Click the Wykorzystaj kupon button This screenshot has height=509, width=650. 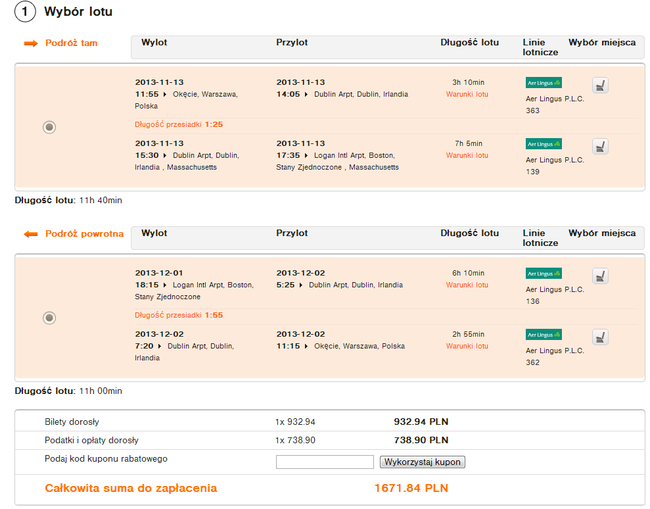click(422, 462)
